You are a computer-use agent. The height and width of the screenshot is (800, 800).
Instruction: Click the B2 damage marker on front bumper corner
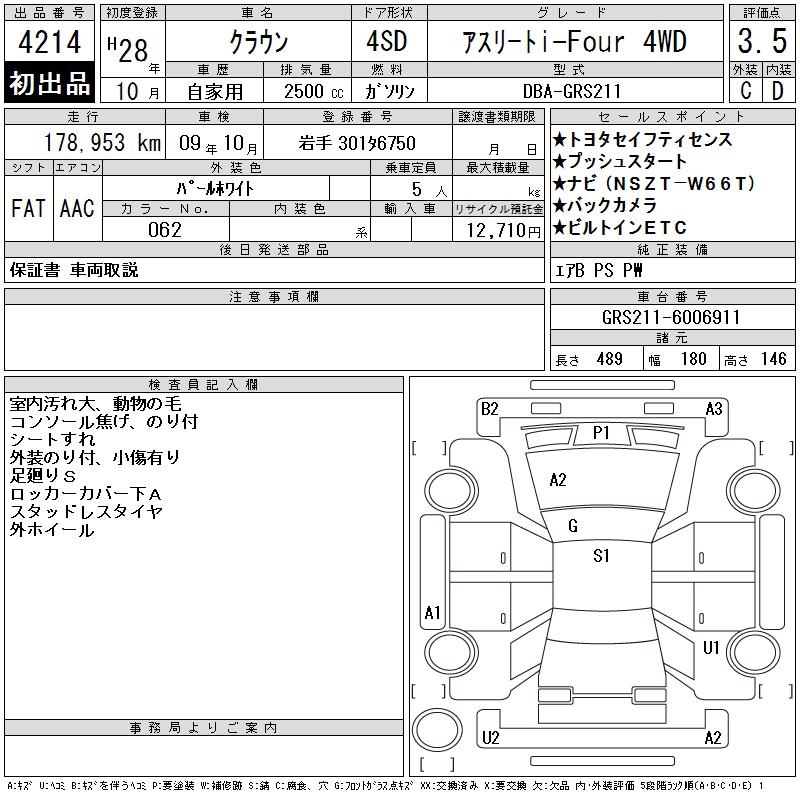click(x=489, y=408)
